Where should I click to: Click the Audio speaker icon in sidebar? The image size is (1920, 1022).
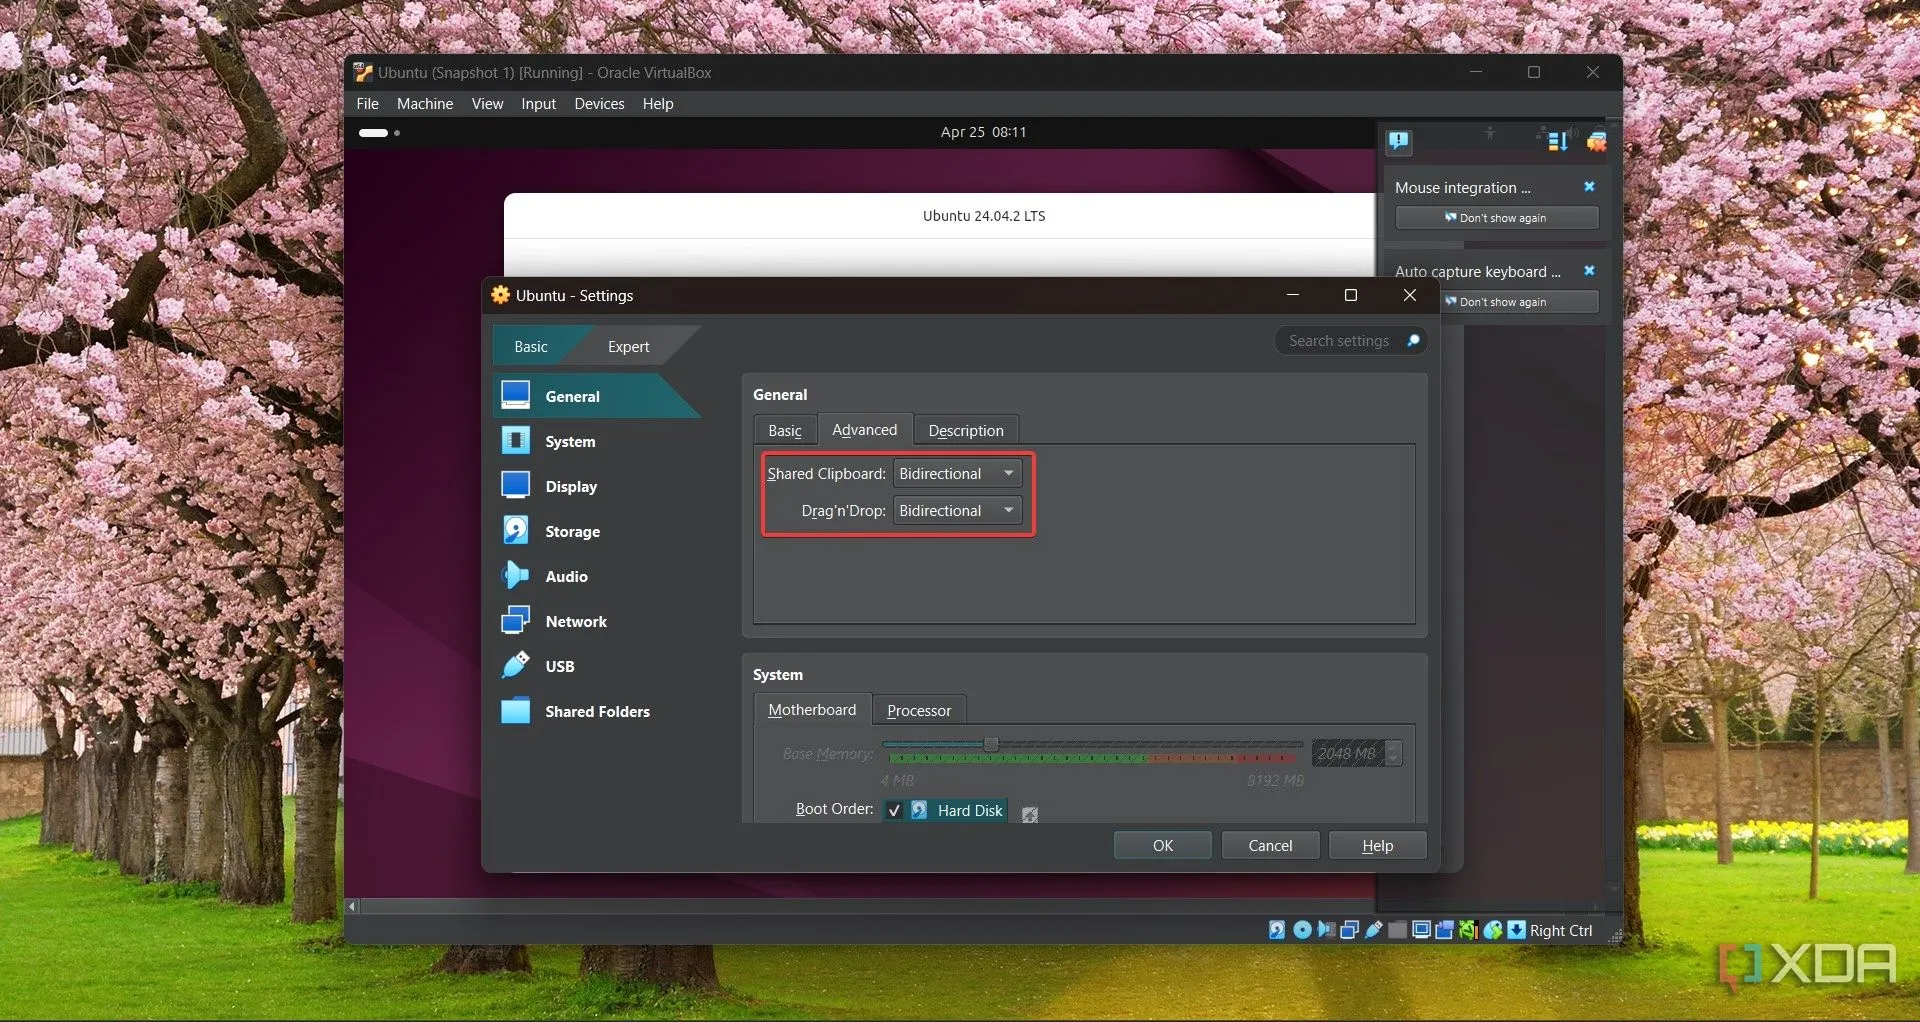pos(515,575)
